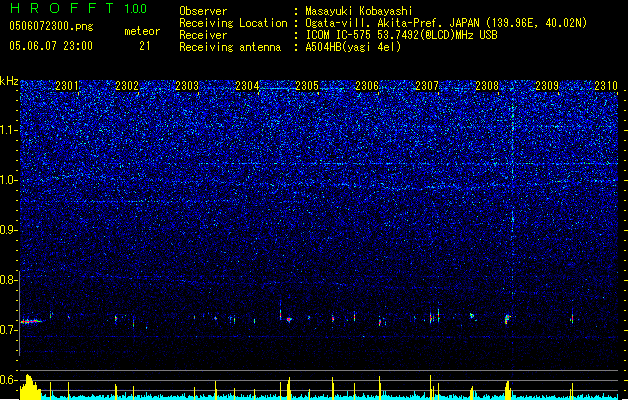The height and width of the screenshot is (400, 629).
Task: Click the 0.9 kHz axis label
Action: pyautogui.click(x=8, y=230)
